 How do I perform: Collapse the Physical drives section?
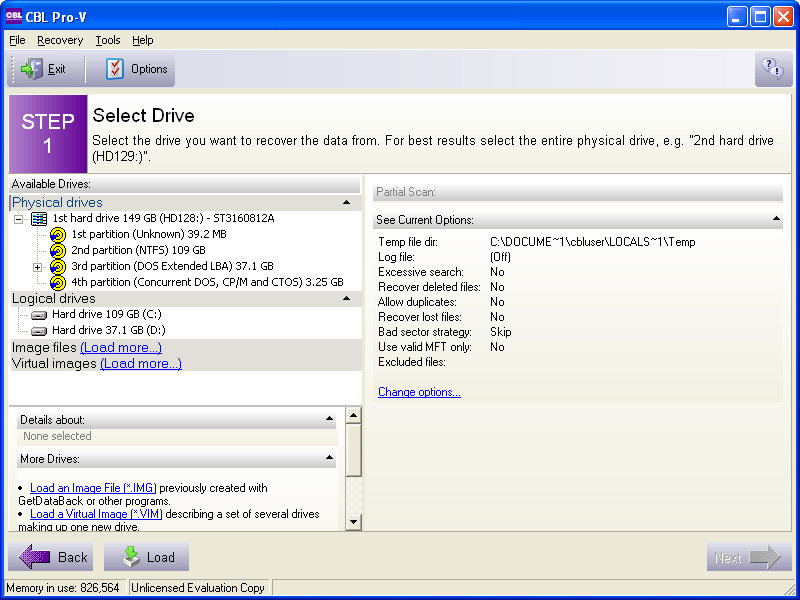coord(346,203)
